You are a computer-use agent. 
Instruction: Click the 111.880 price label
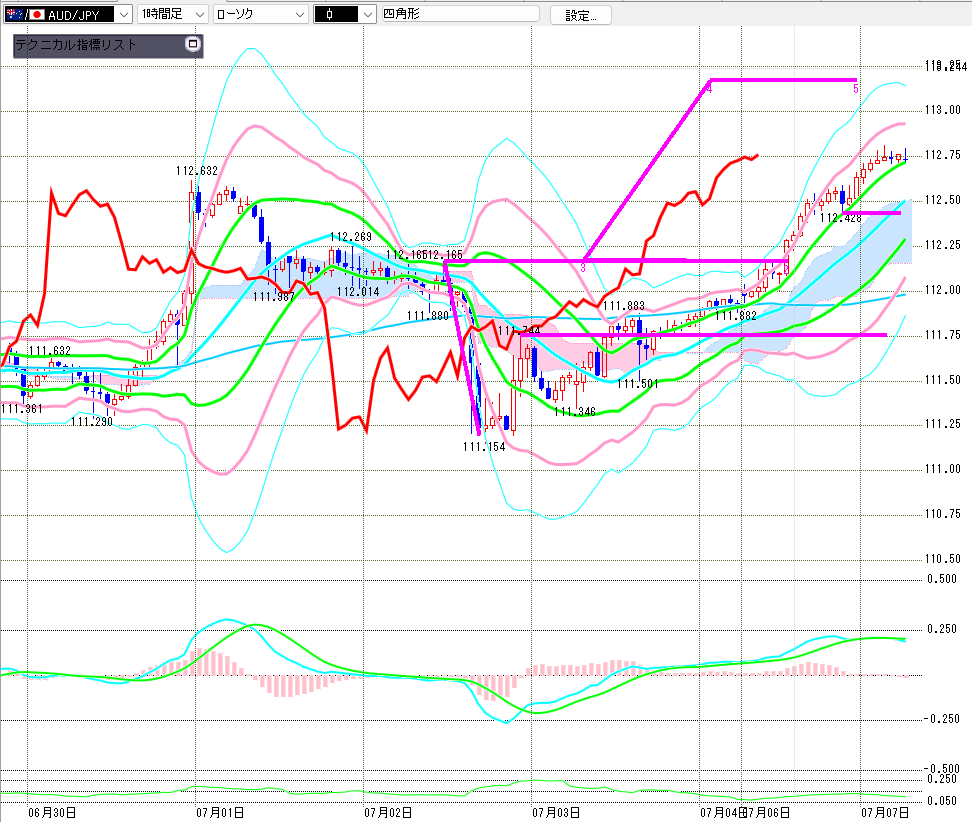[x=428, y=316]
